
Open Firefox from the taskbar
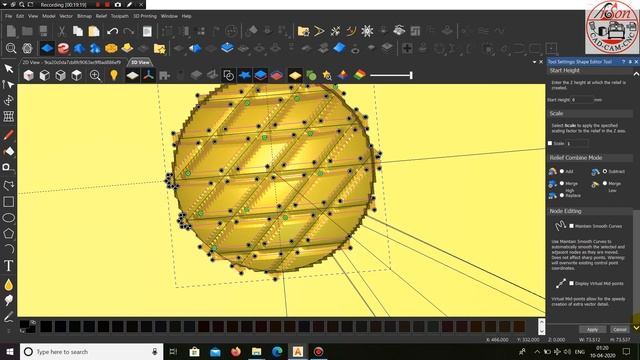click(x=236, y=351)
